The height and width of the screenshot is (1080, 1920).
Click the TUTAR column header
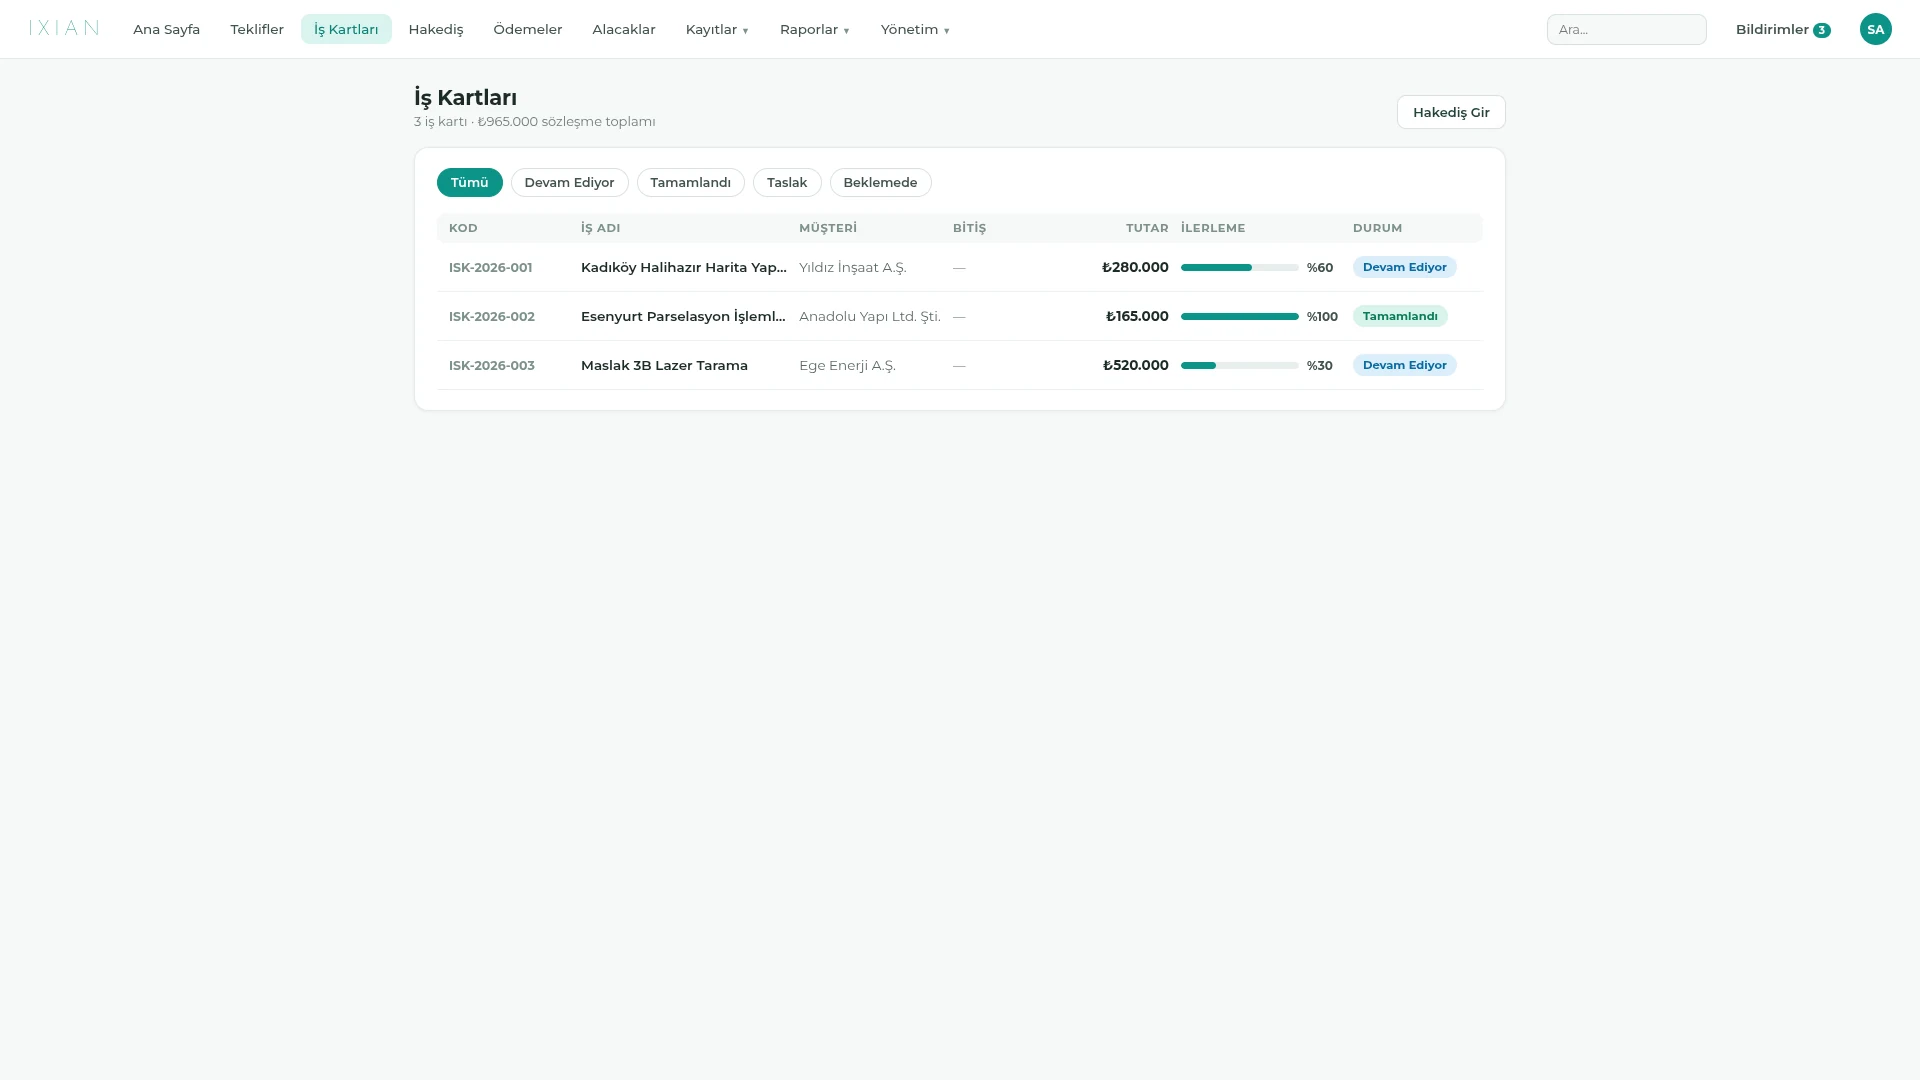(1147, 228)
